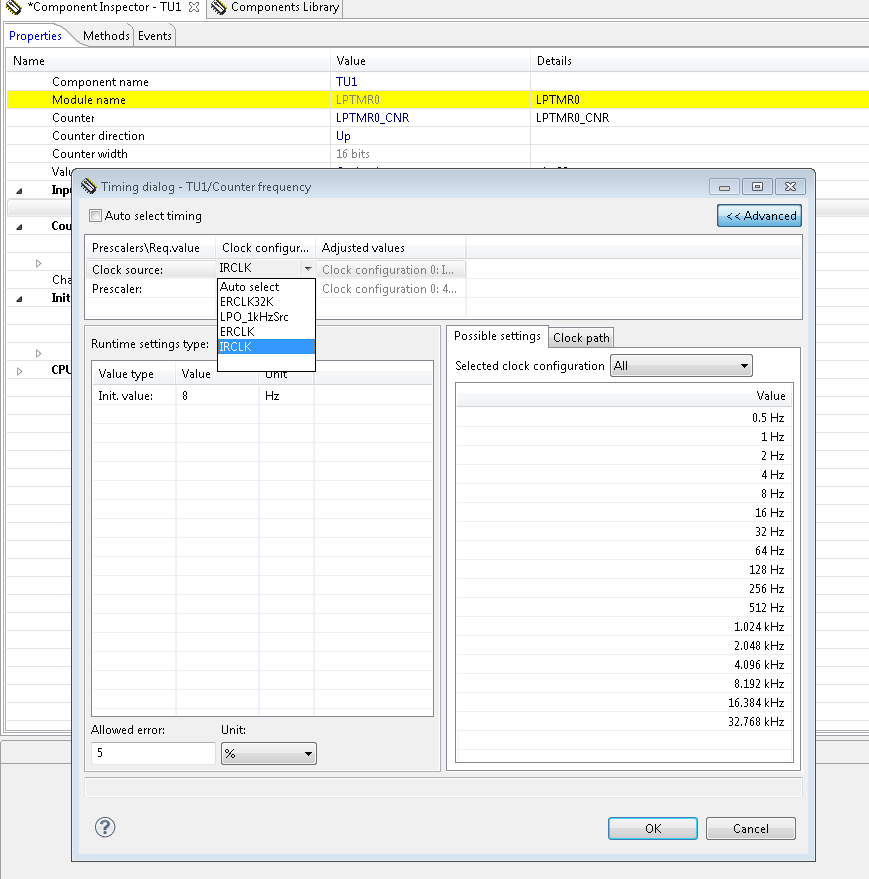Screen dimensions: 869x879
Task: Switch to the Properties tab
Action: (x=35, y=36)
